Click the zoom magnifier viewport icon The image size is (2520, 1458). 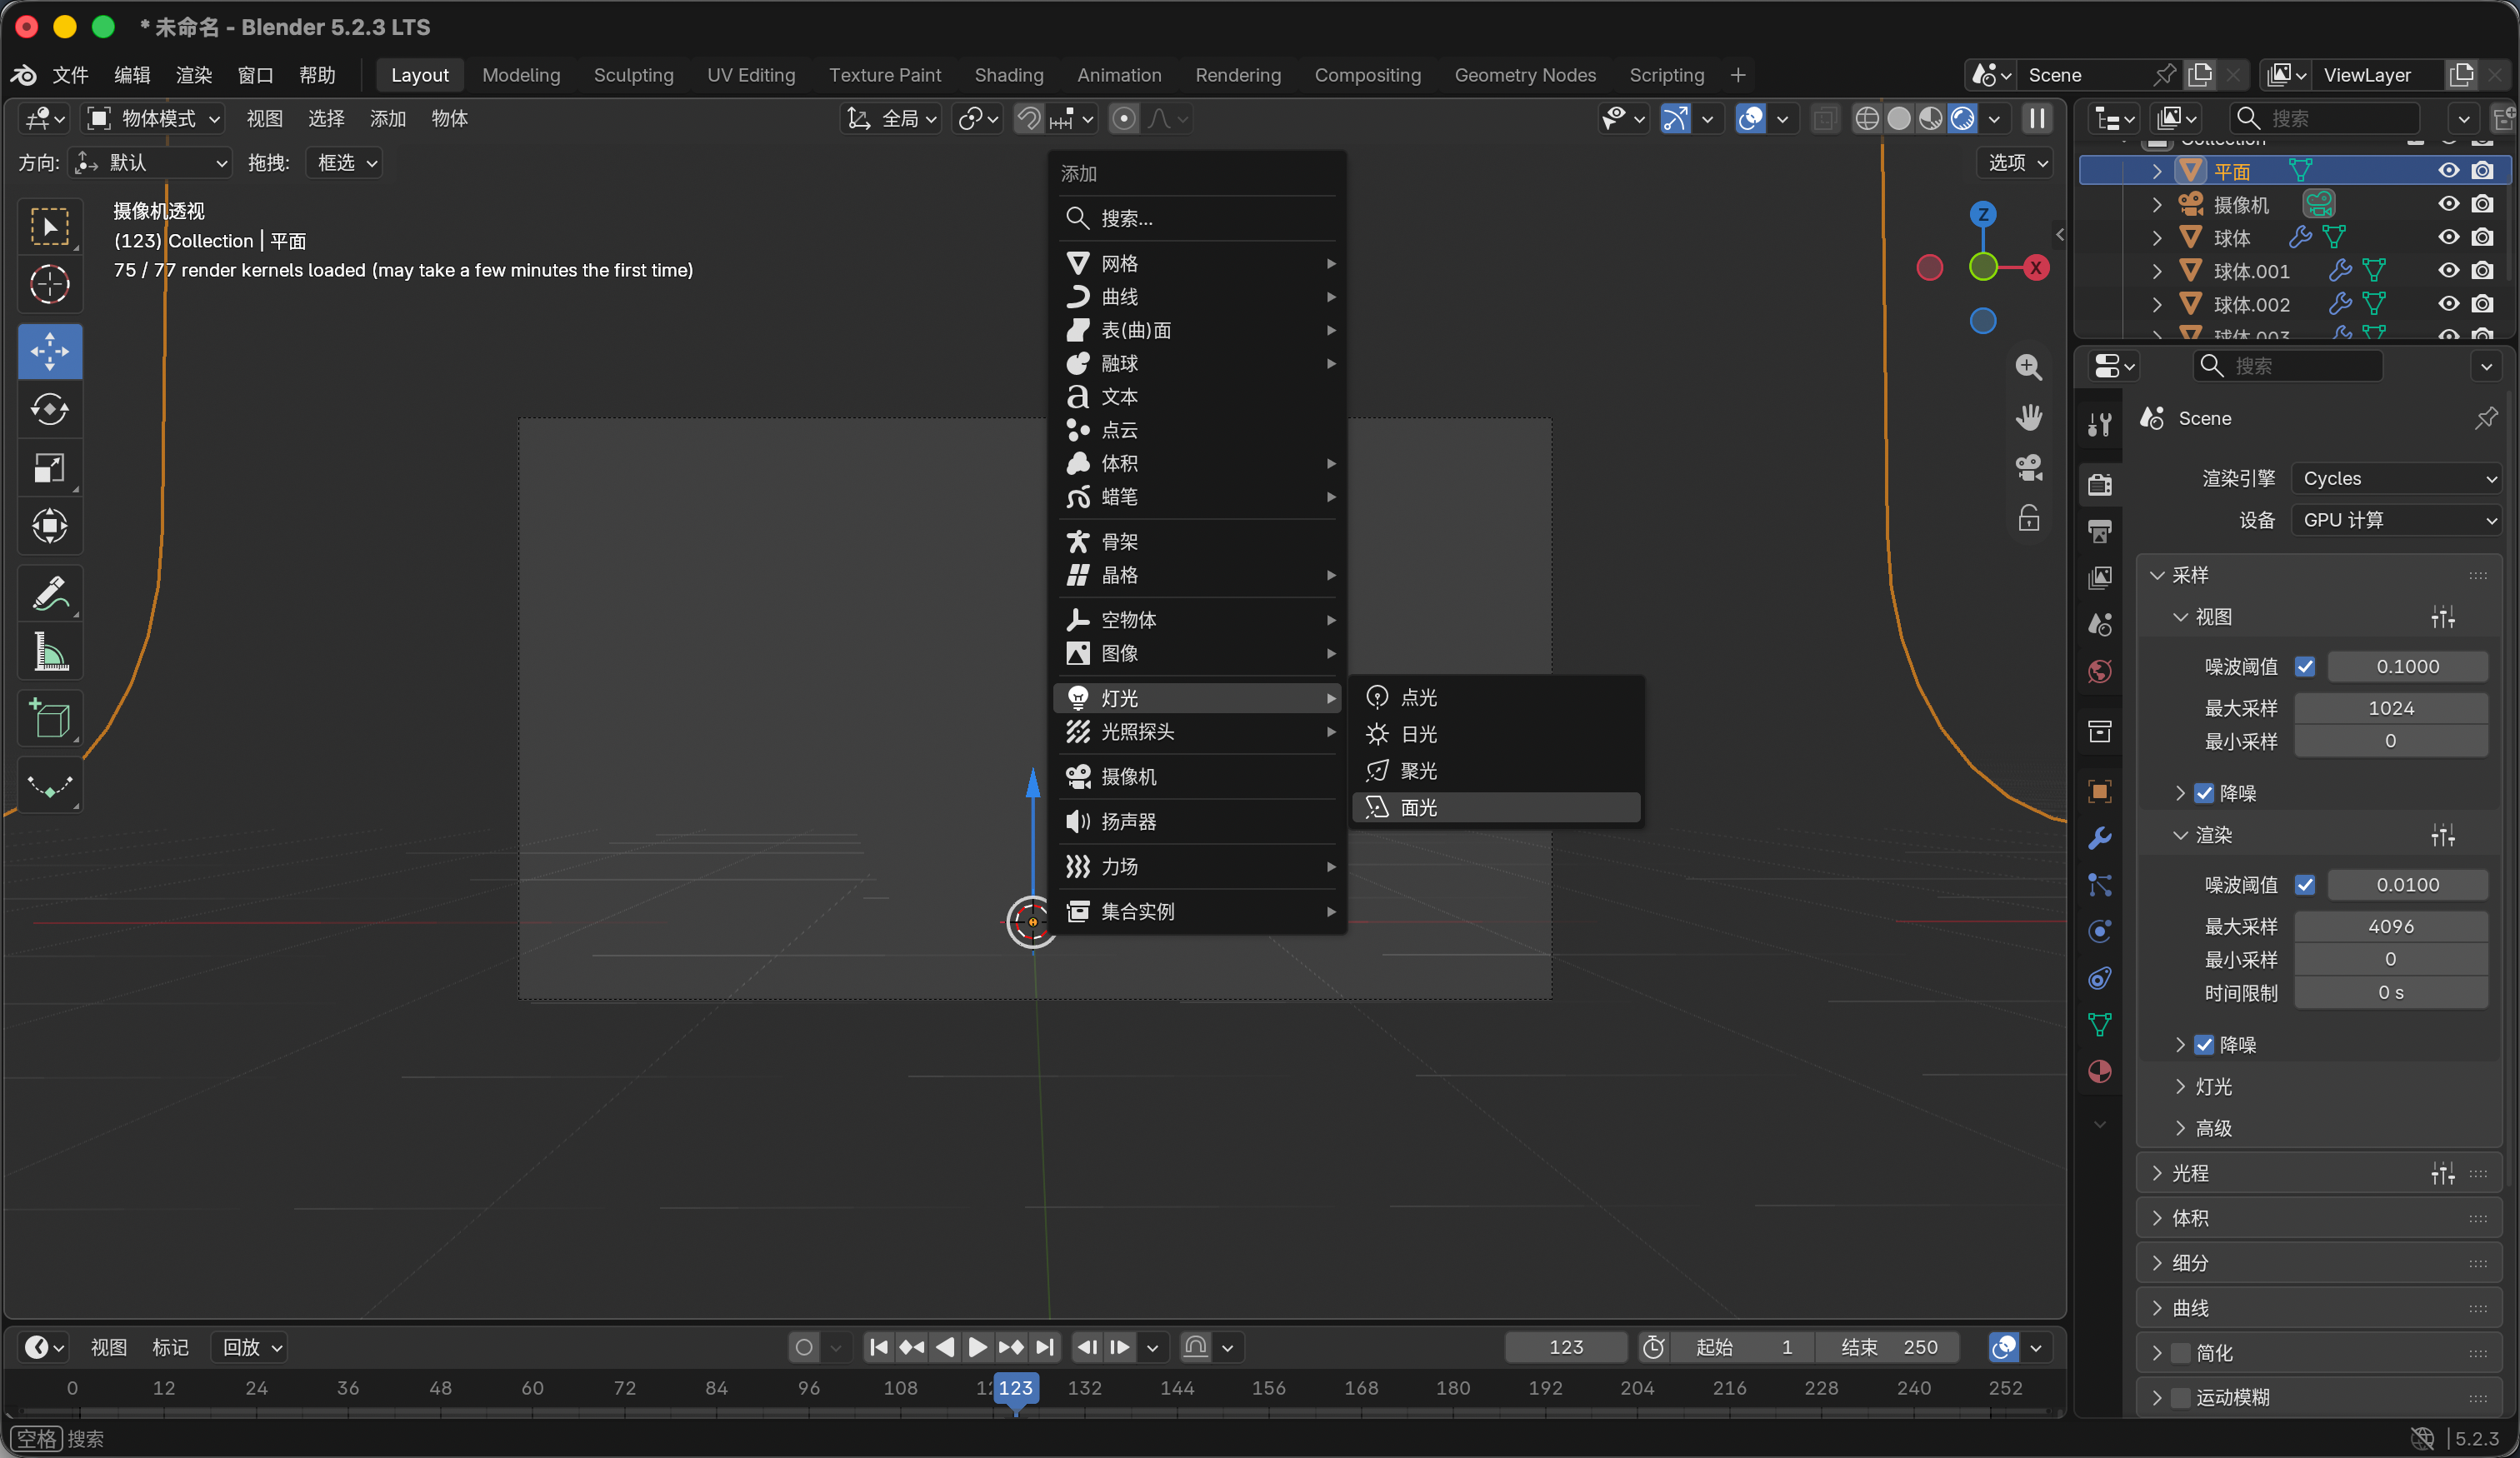coord(2028,367)
